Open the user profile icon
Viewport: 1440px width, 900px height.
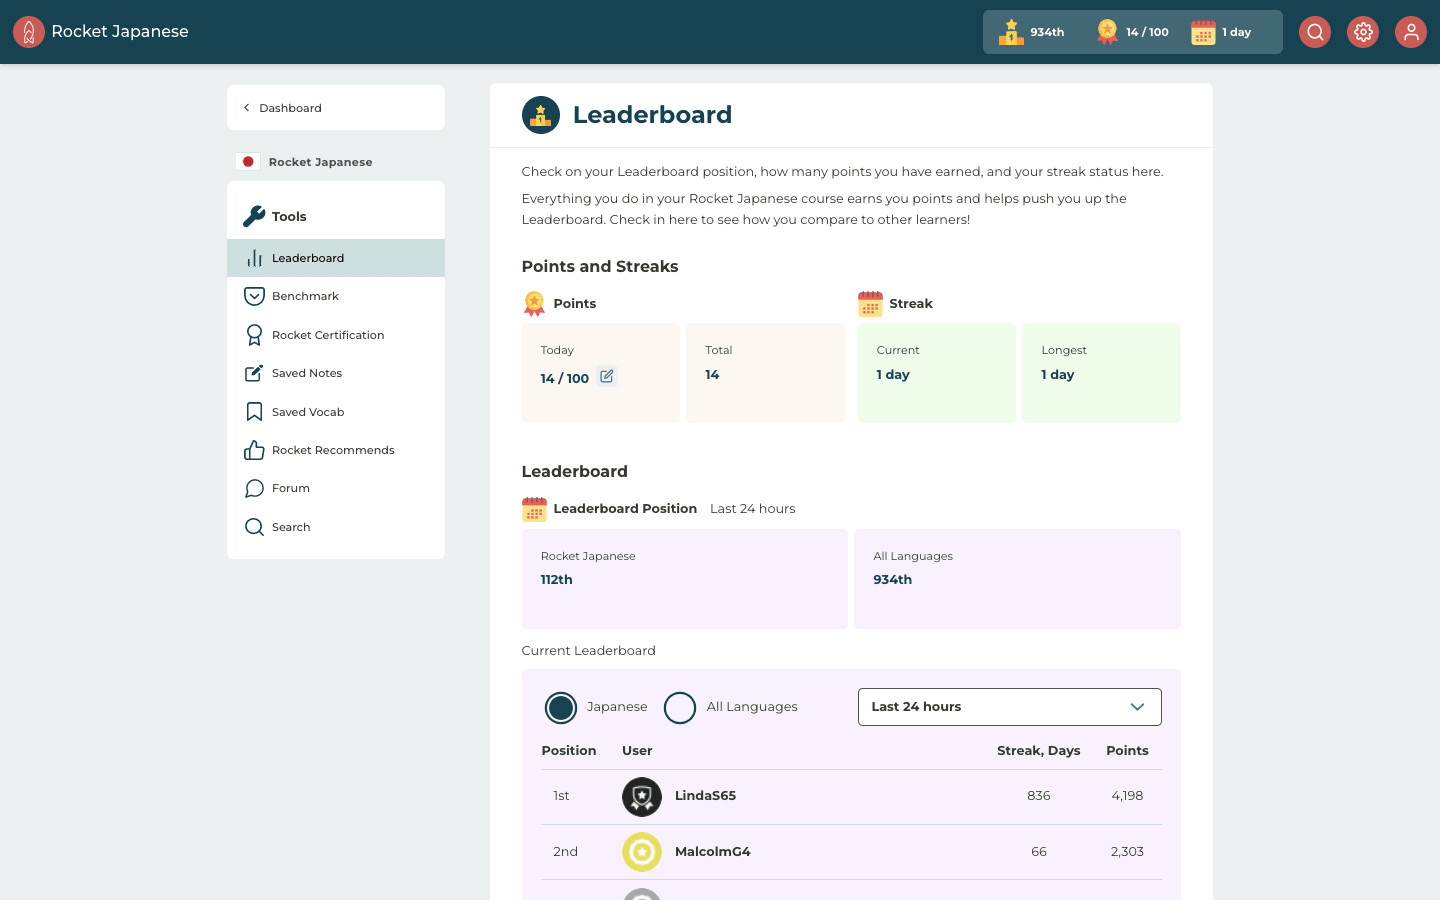(1411, 32)
